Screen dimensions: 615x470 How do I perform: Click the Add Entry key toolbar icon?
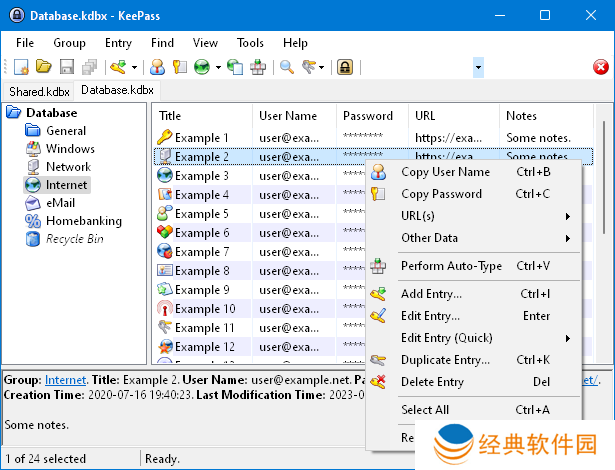click(x=118, y=67)
